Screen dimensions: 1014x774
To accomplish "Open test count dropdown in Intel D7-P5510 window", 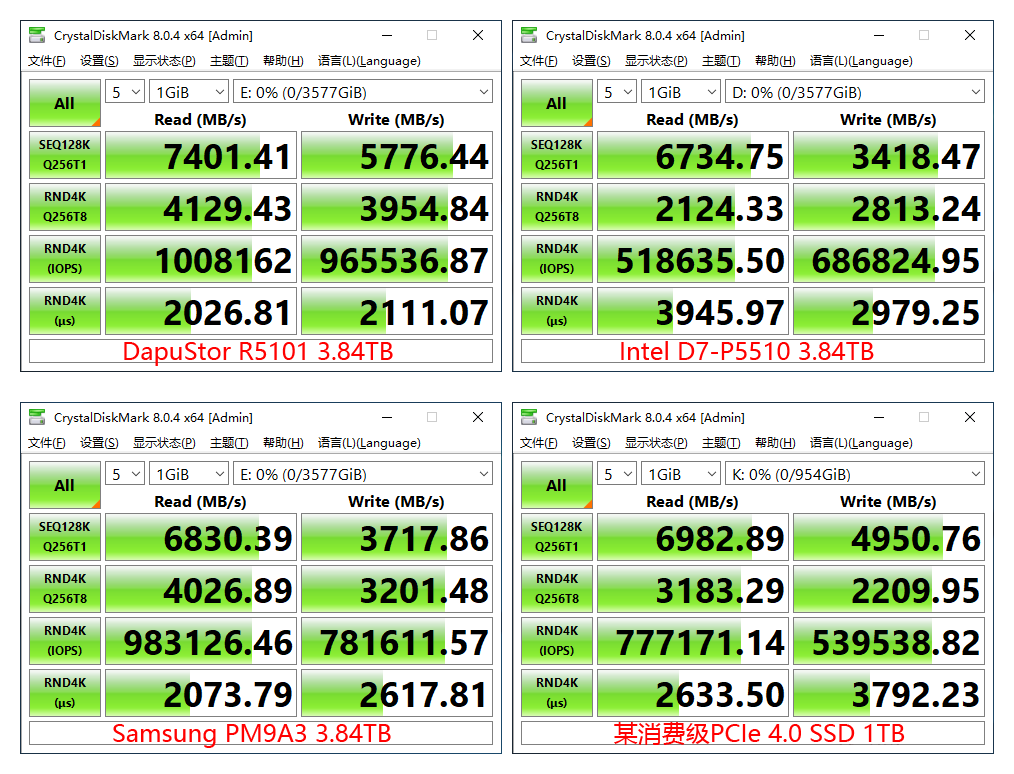I will coord(617,92).
